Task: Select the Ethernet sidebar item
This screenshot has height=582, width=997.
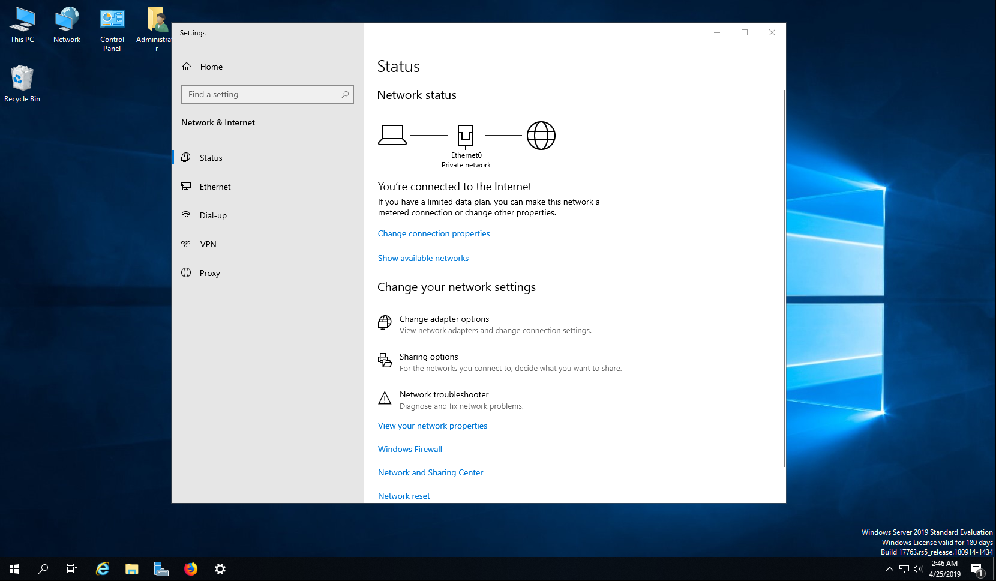Action: (267, 186)
